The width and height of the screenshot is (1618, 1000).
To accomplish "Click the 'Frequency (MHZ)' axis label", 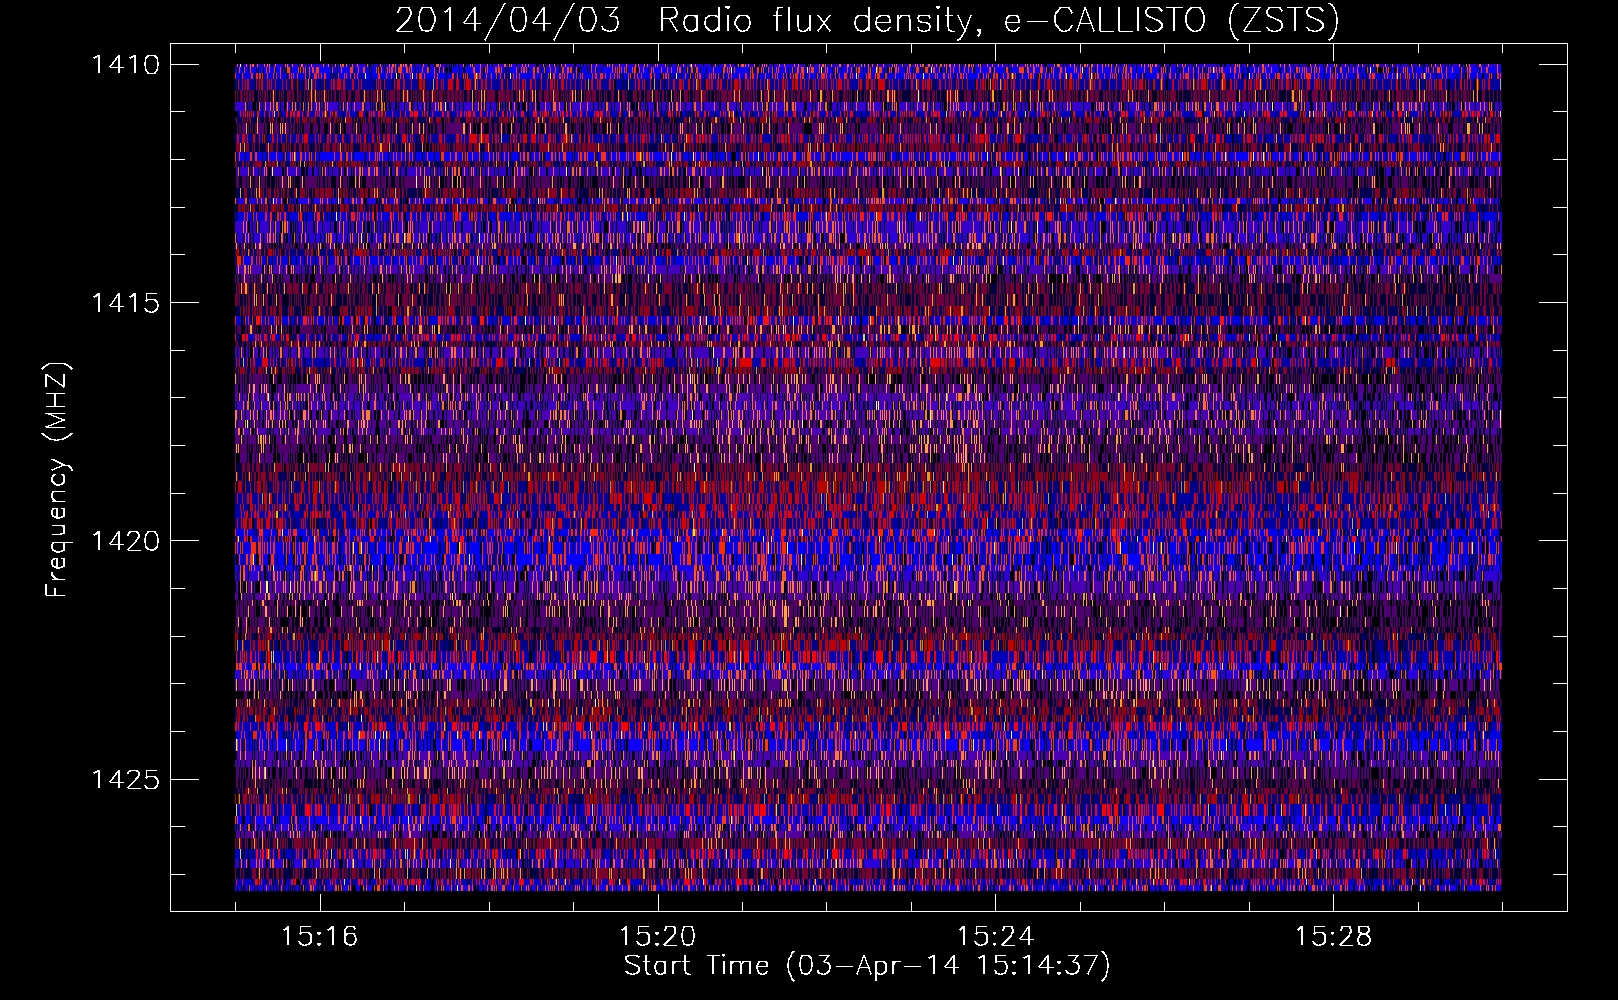I will pos(58,480).
